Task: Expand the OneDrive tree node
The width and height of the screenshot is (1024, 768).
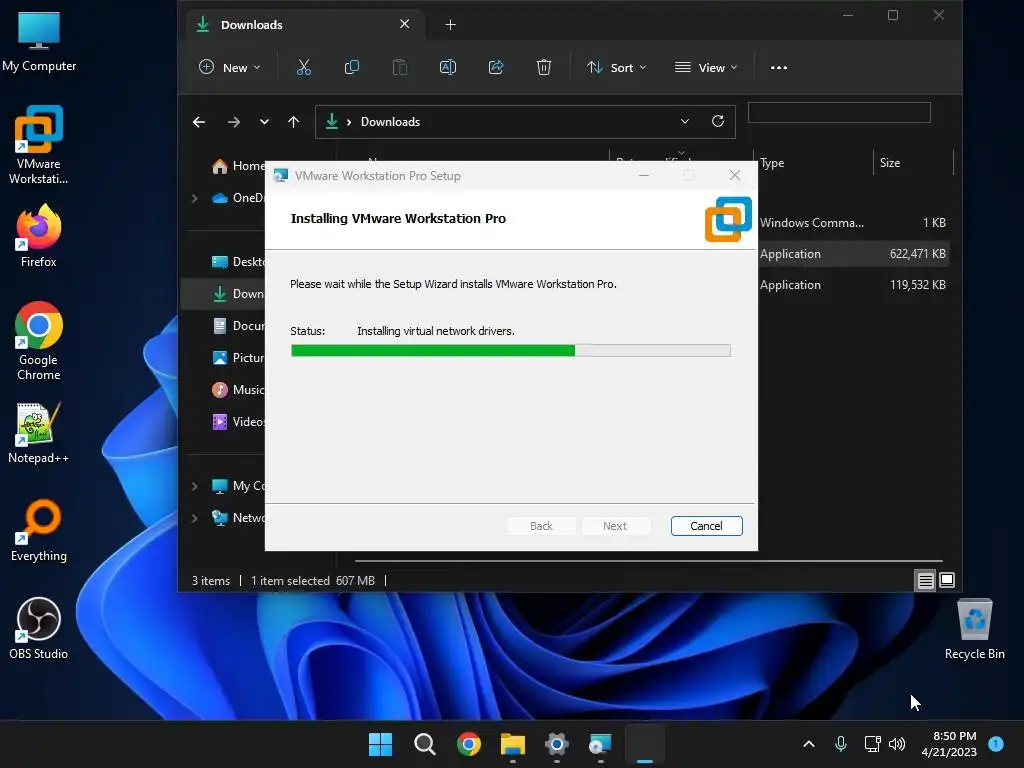Action: coord(195,198)
